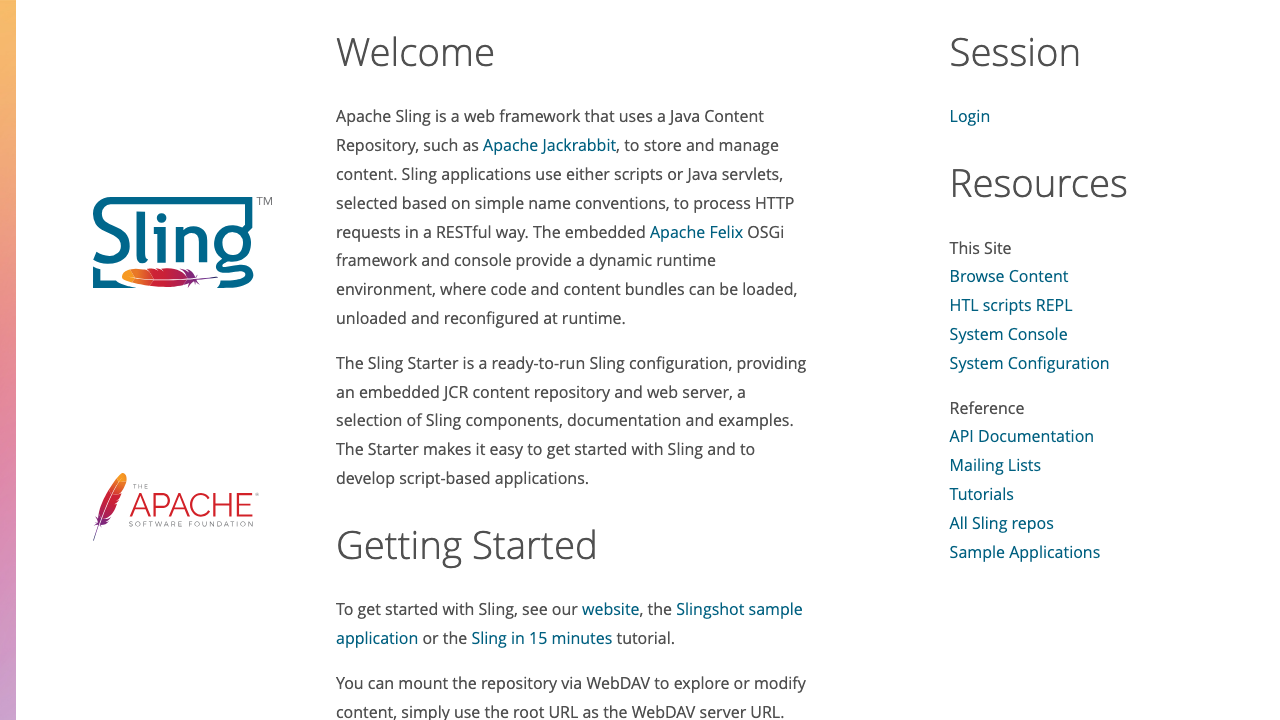Open System Configuration link
1280x720 pixels.
1029,363
